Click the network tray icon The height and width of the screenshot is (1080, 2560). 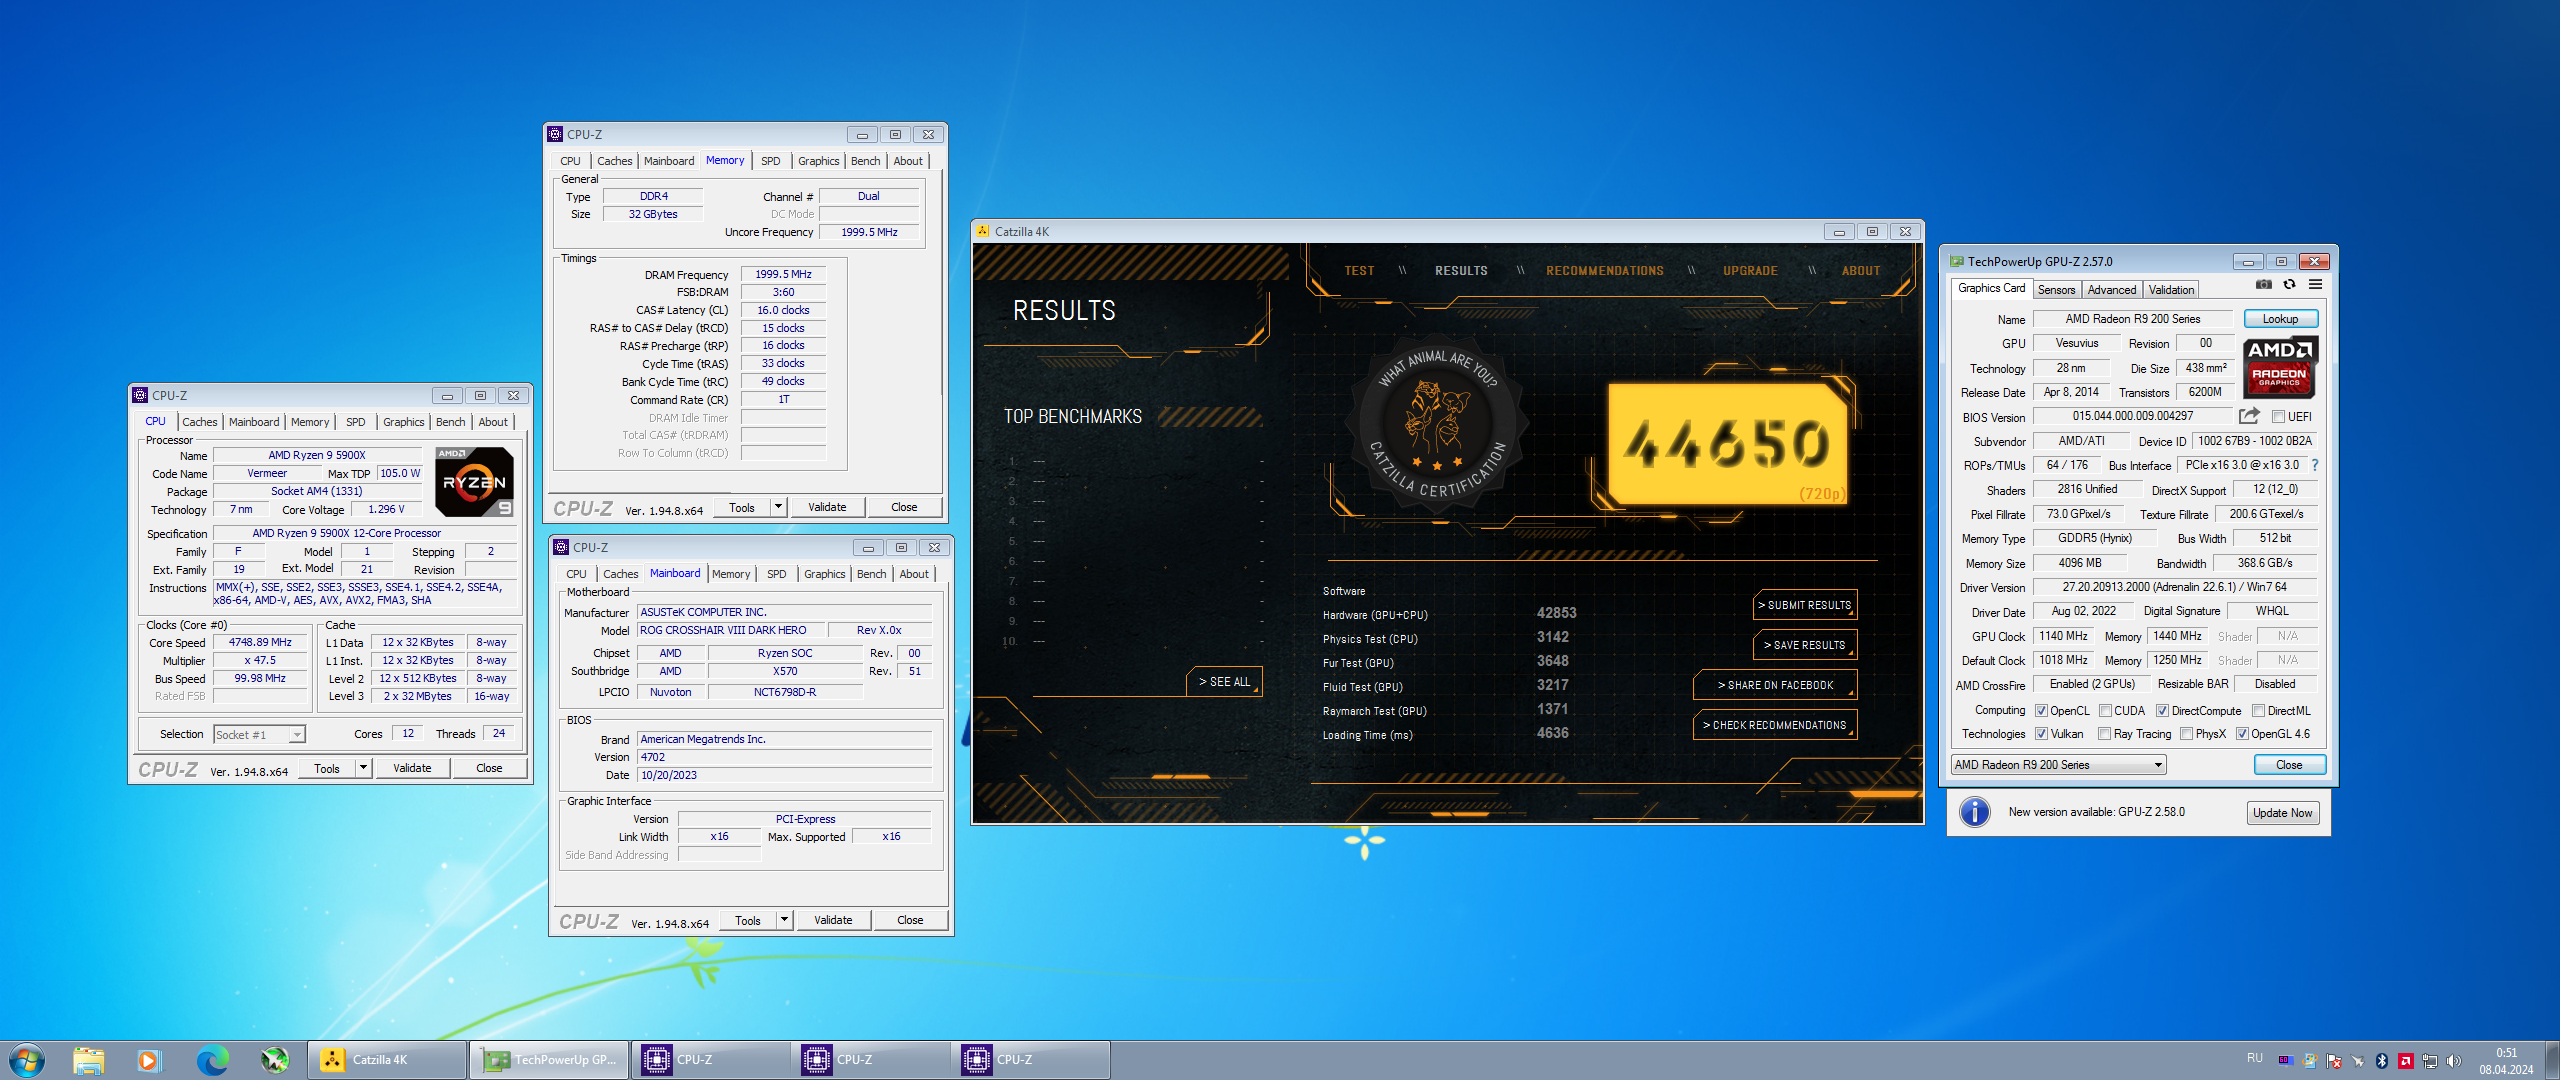(x=2430, y=1061)
